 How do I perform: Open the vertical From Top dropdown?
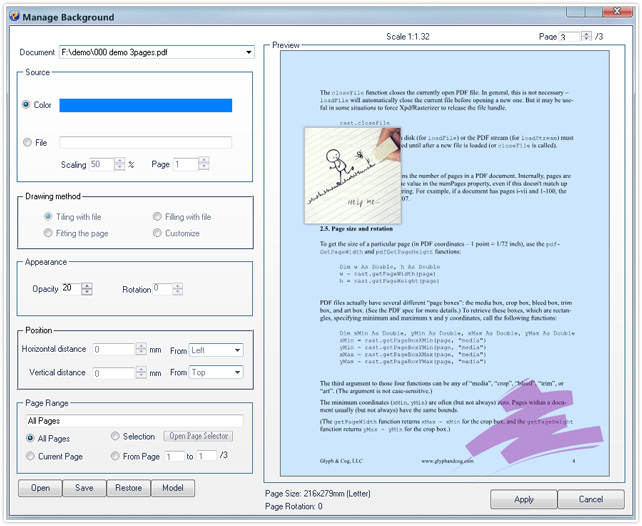237,372
